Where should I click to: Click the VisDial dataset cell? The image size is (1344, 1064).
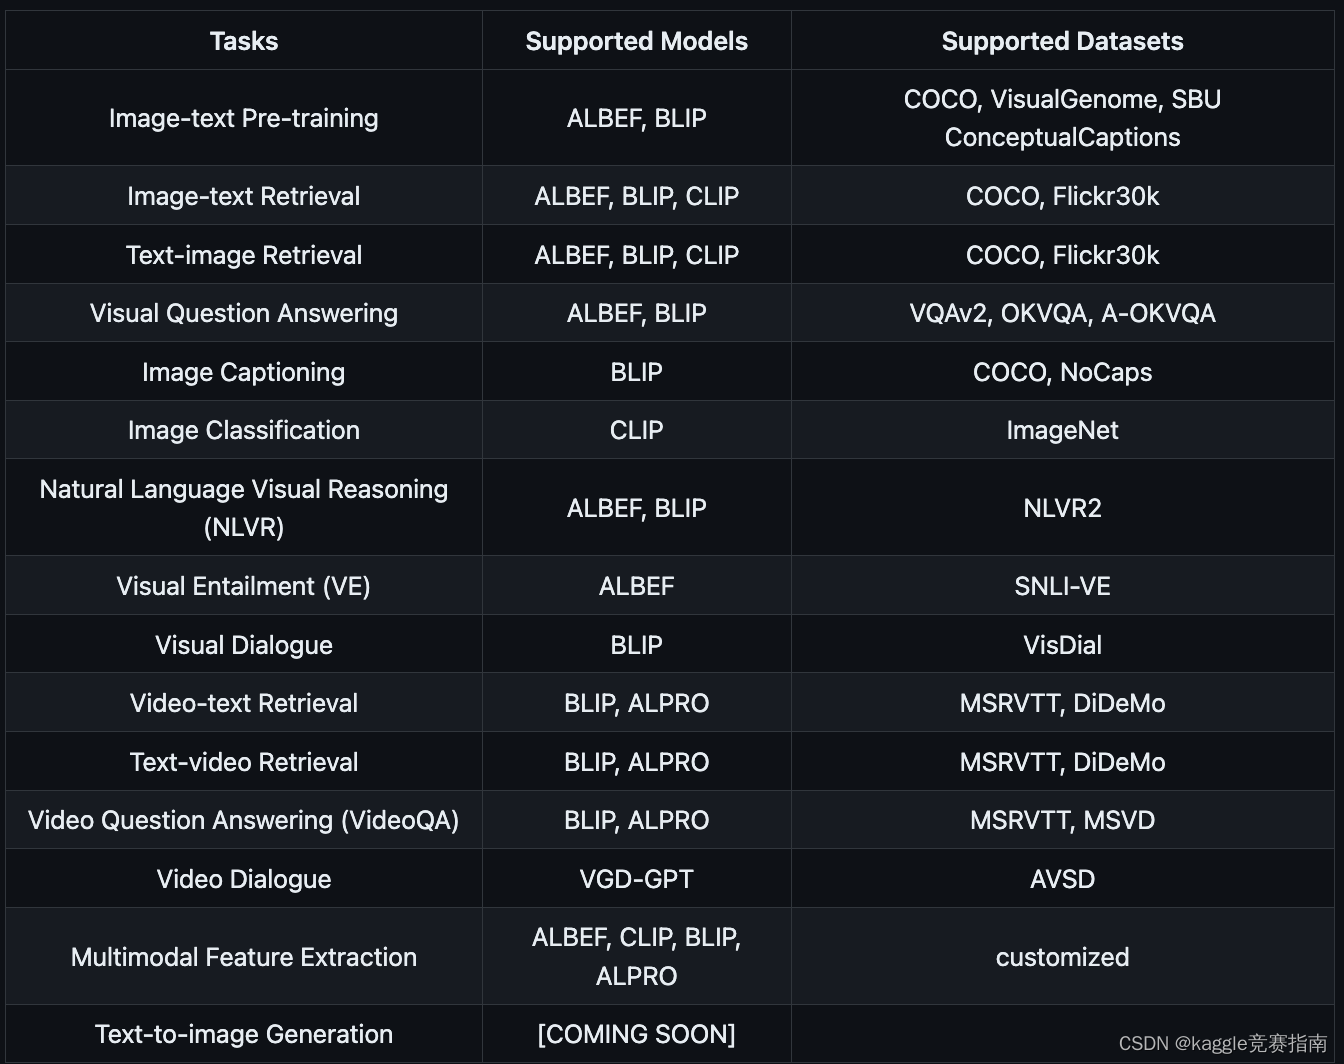[1062, 645]
